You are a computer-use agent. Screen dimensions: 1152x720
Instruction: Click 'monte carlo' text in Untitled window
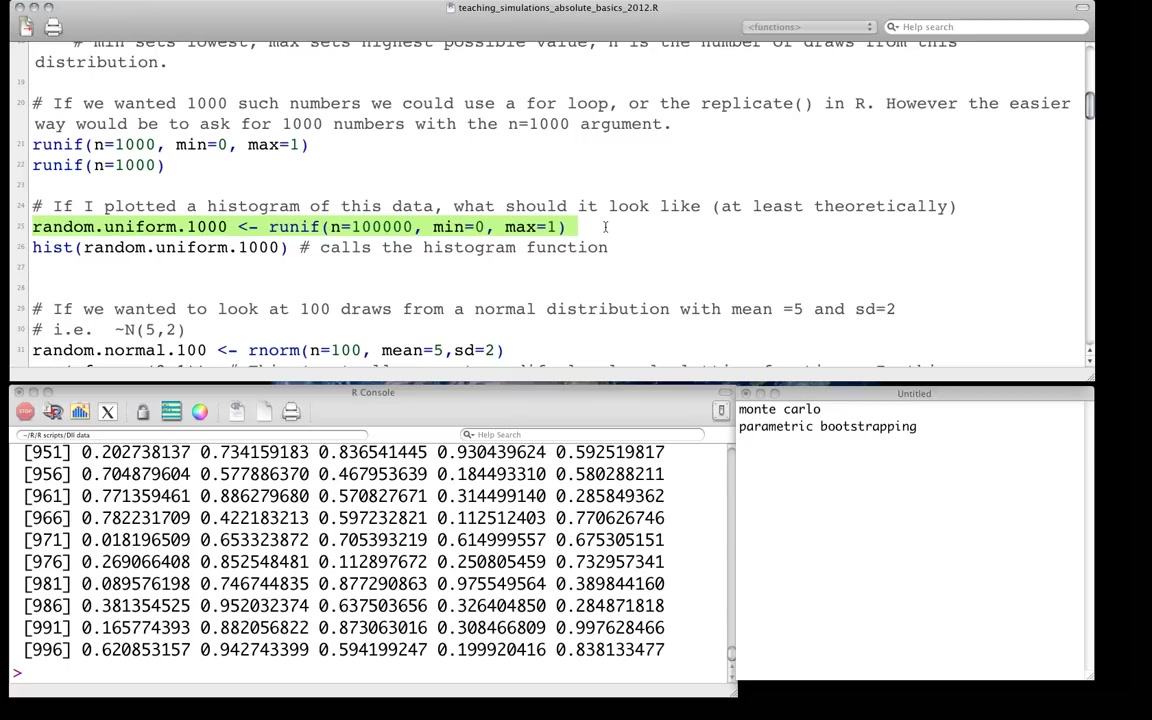click(x=779, y=409)
